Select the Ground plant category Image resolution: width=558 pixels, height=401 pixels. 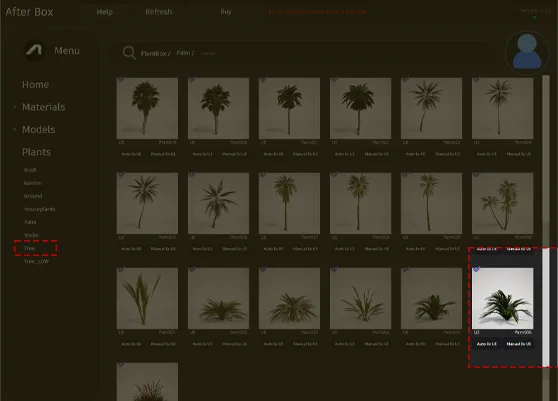pyautogui.click(x=33, y=196)
